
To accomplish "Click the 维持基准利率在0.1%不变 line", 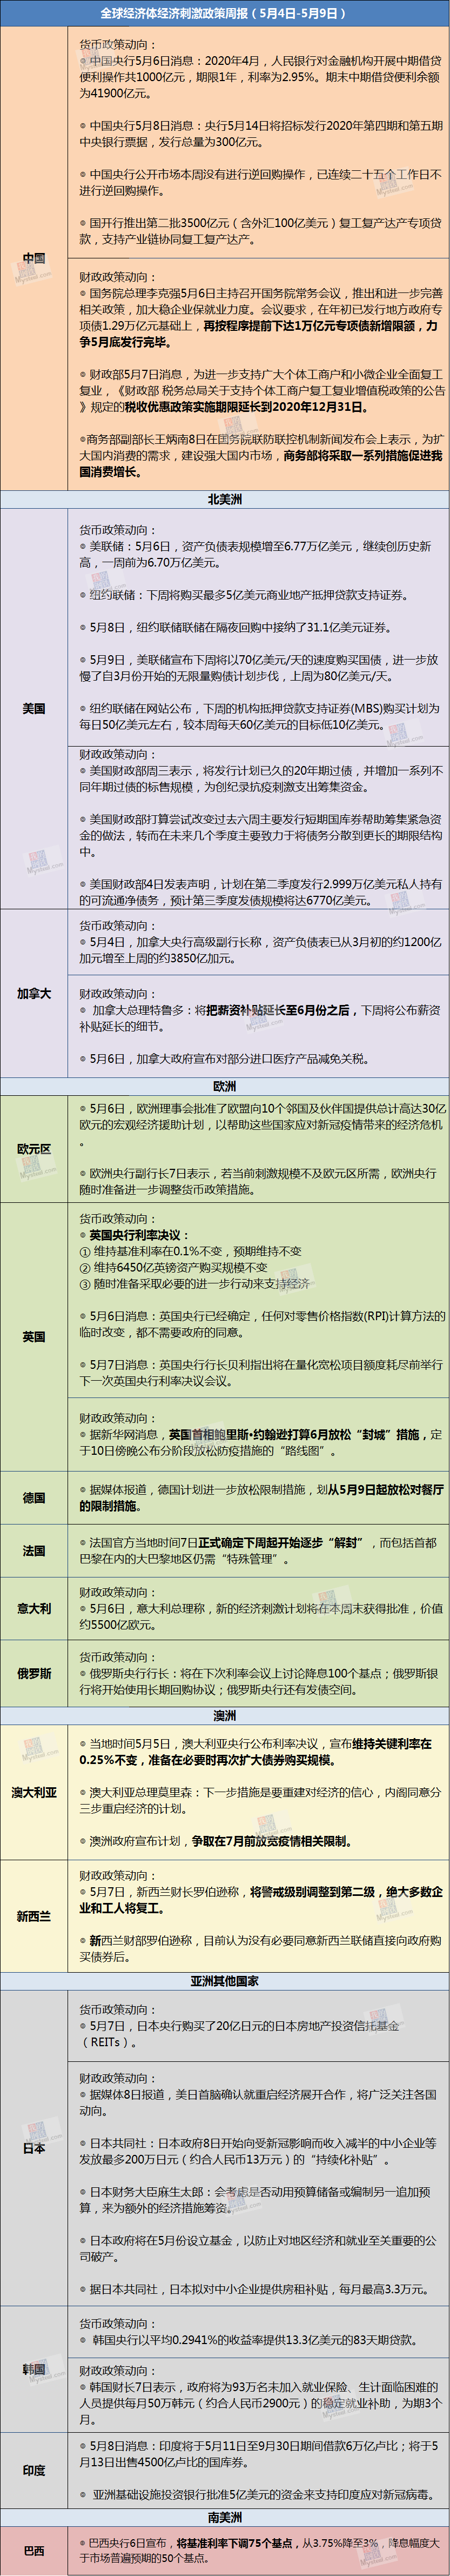I will click(190, 1251).
